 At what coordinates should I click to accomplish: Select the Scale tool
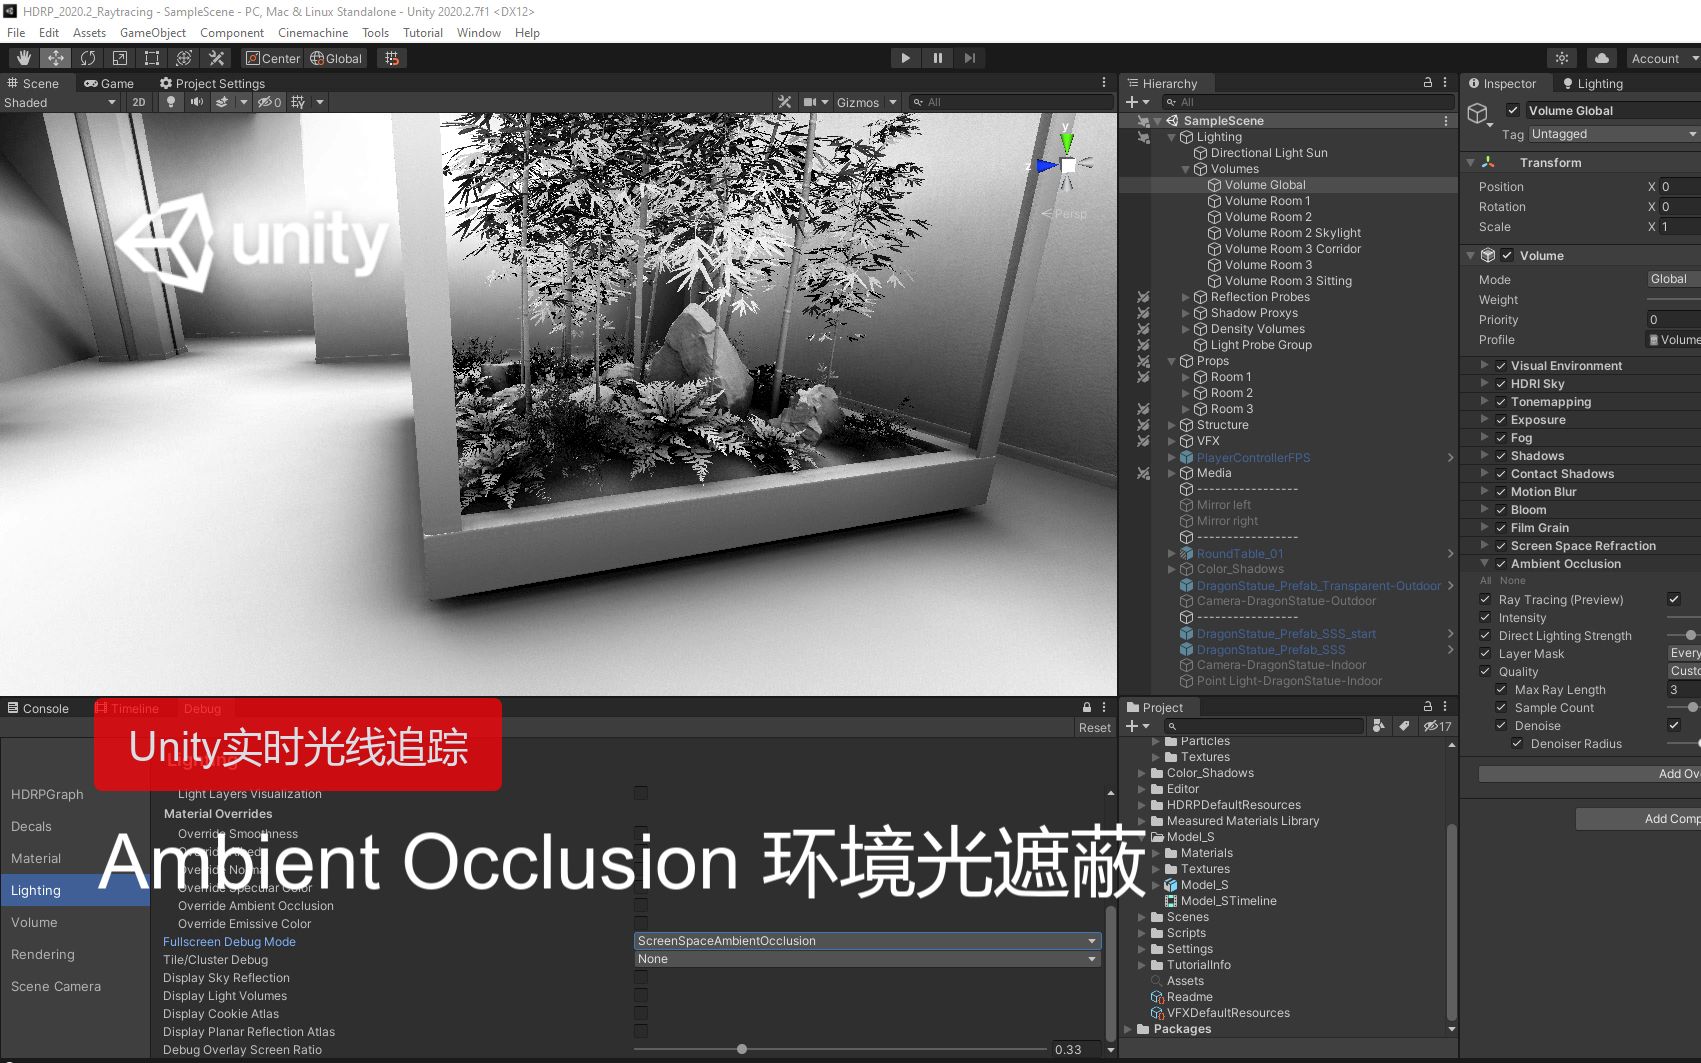[x=120, y=57]
